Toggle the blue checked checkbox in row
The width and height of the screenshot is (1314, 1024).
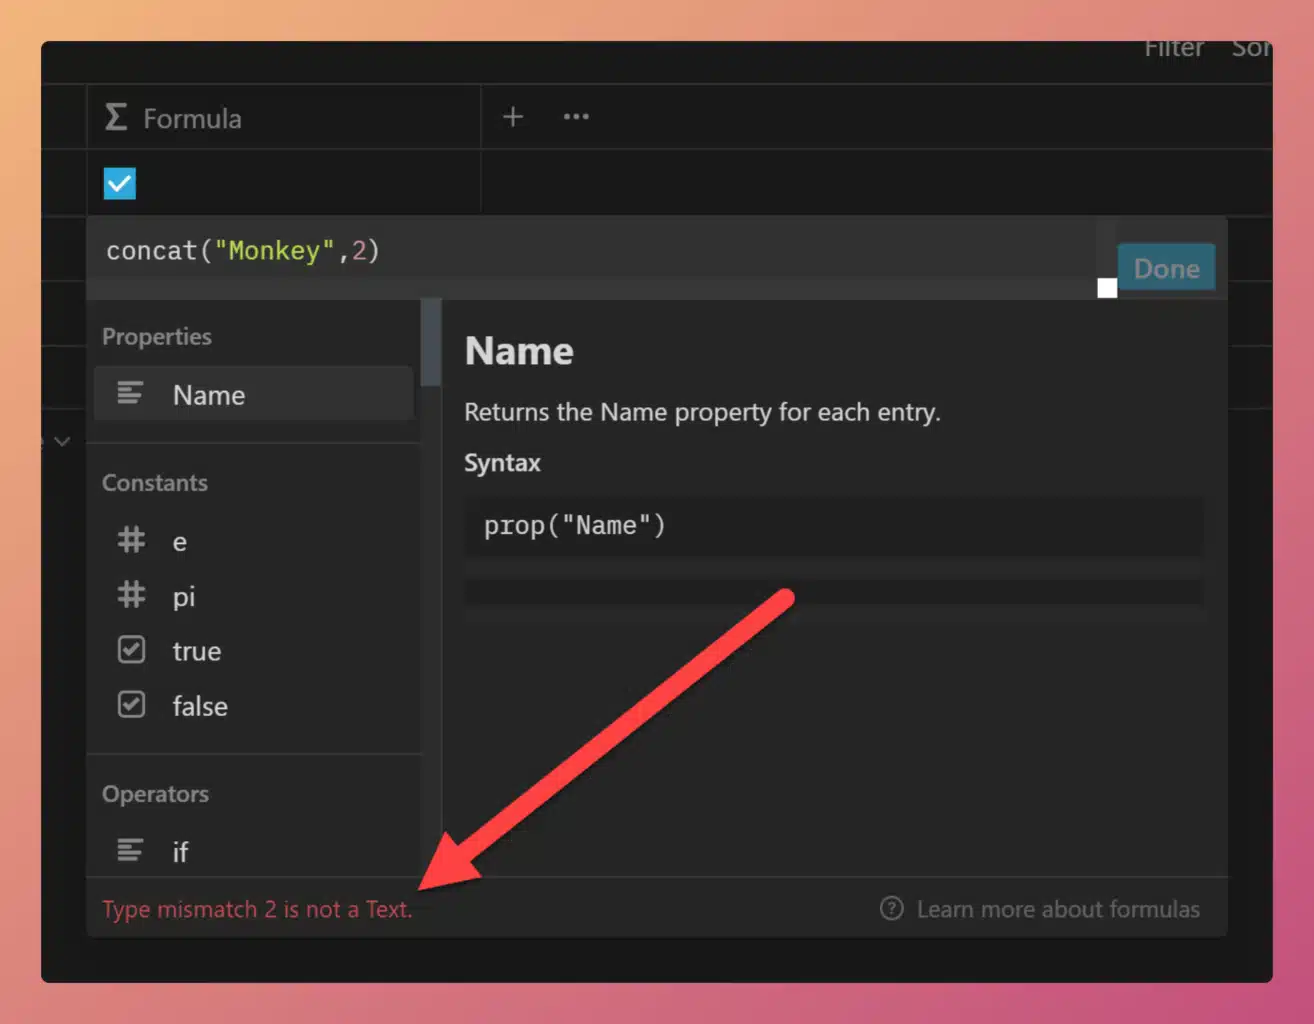pos(120,184)
